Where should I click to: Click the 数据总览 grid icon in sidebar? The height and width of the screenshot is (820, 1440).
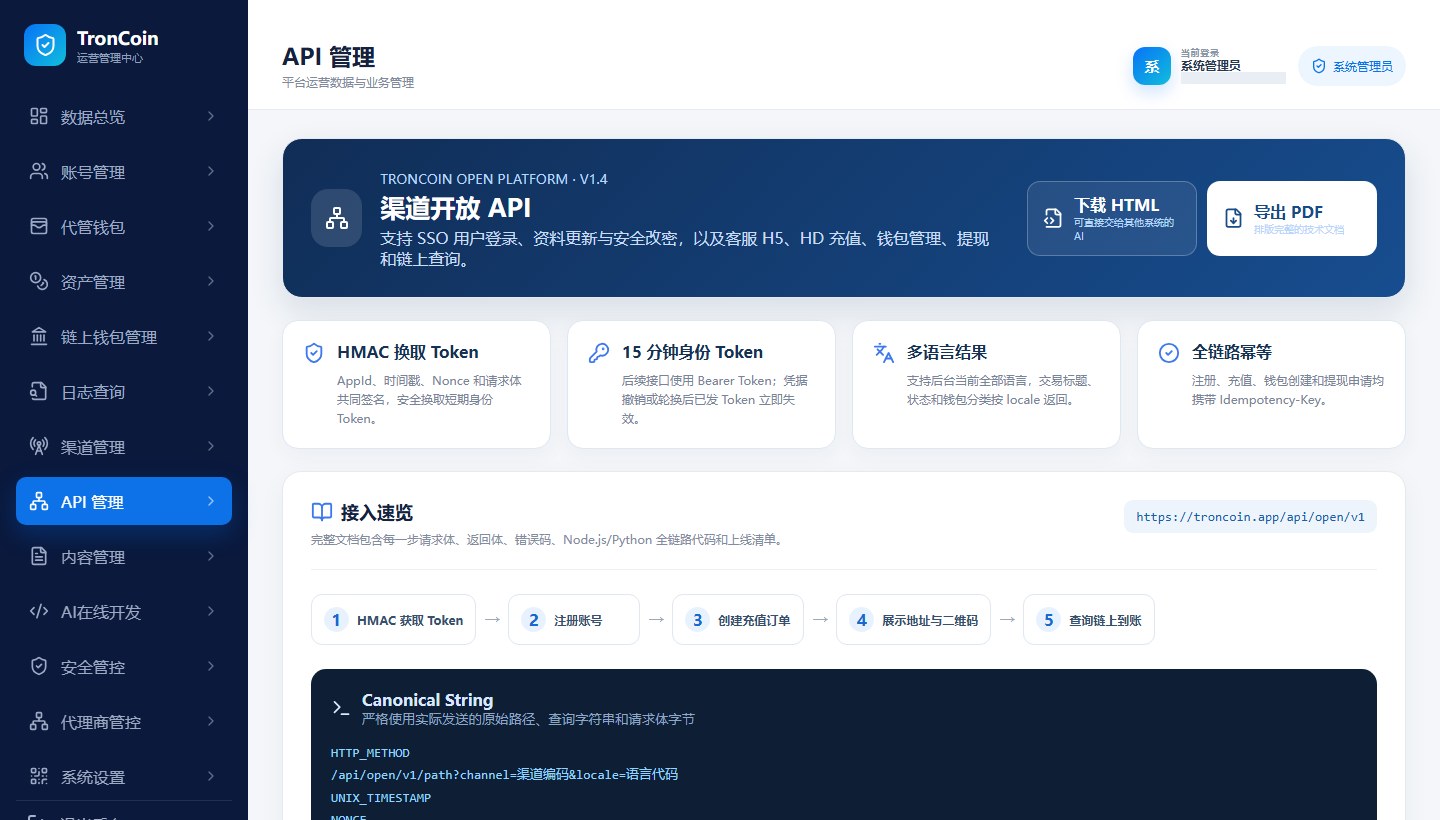tap(39, 116)
